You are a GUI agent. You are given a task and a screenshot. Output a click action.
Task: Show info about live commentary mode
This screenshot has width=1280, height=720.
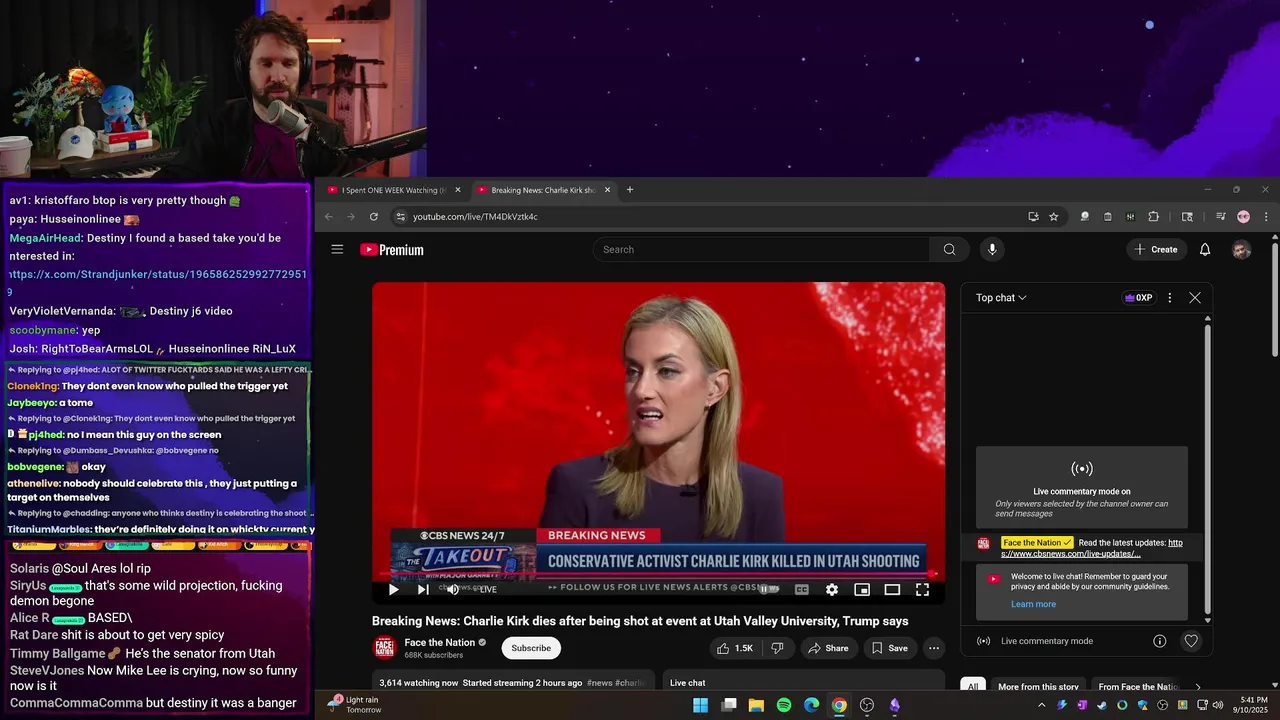[x=1160, y=641]
